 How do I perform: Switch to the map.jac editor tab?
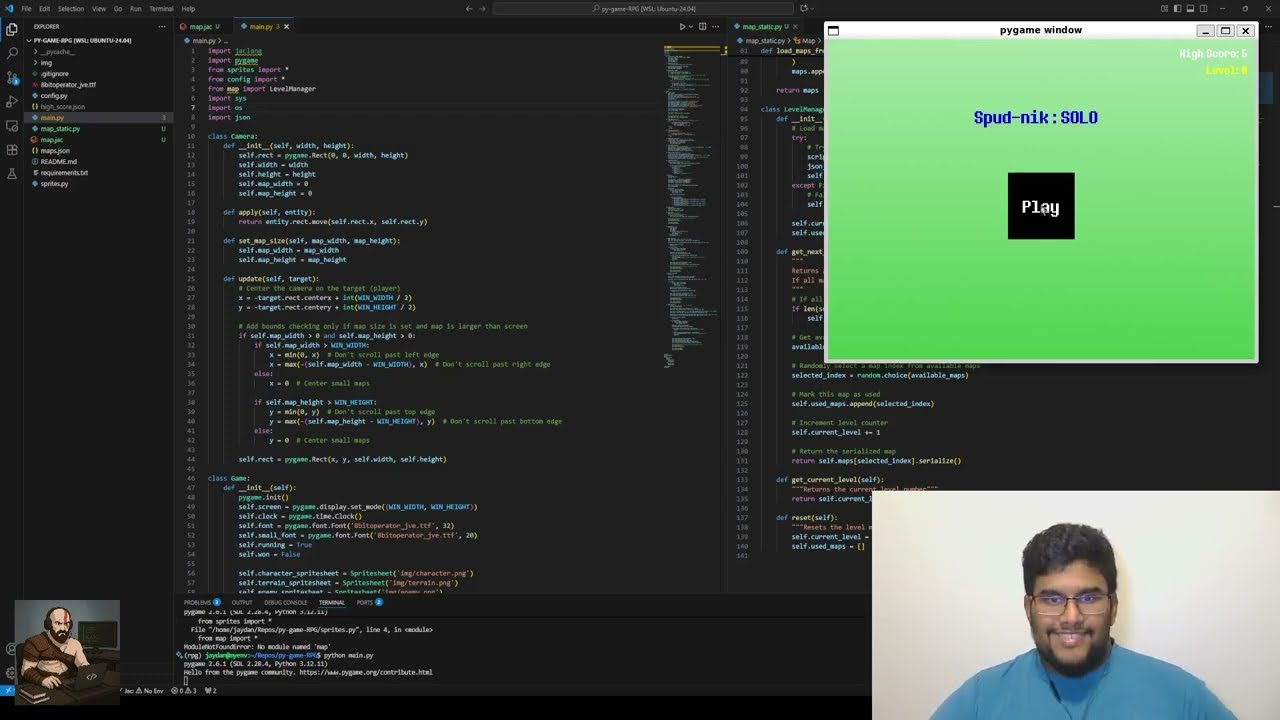click(x=204, y=26)
